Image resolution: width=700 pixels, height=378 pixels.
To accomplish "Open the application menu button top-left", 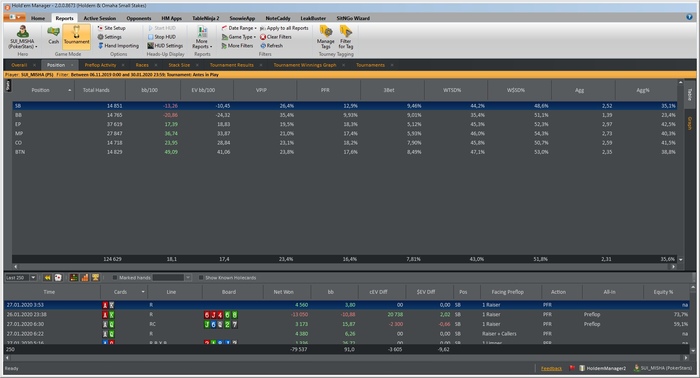I will [15, 17].
